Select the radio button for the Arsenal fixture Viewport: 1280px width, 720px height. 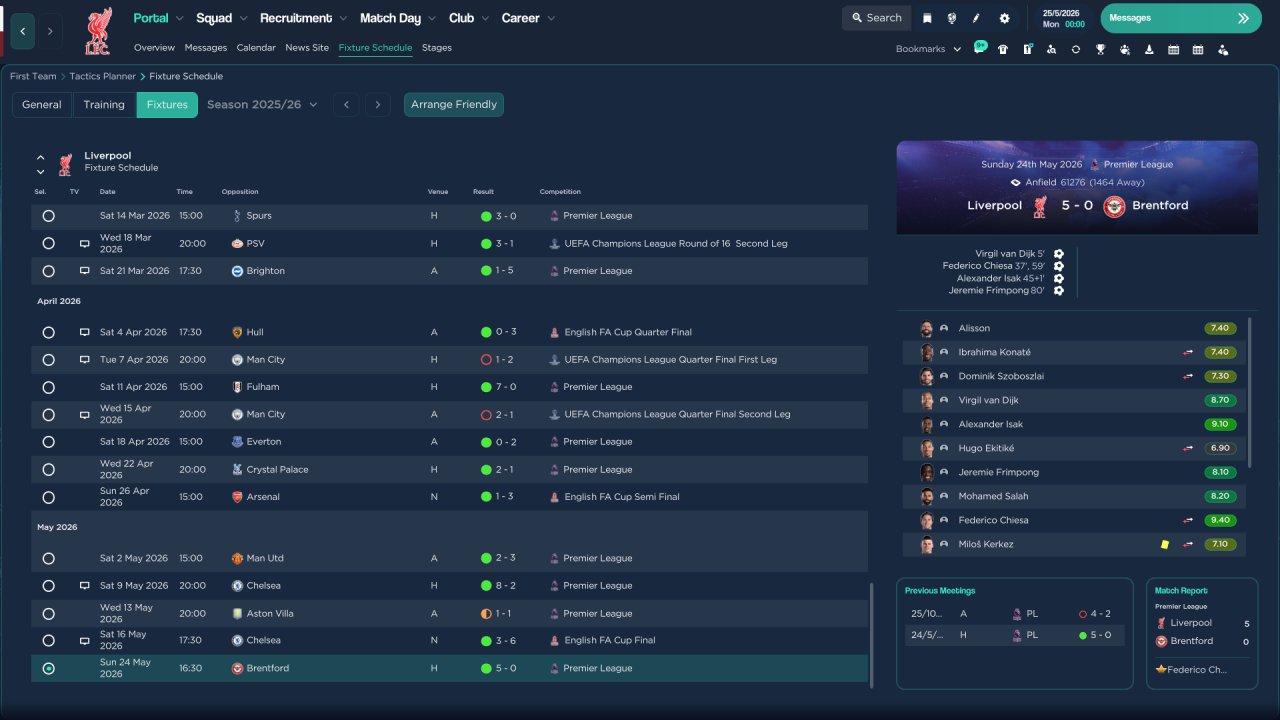(x=48, y=497)
